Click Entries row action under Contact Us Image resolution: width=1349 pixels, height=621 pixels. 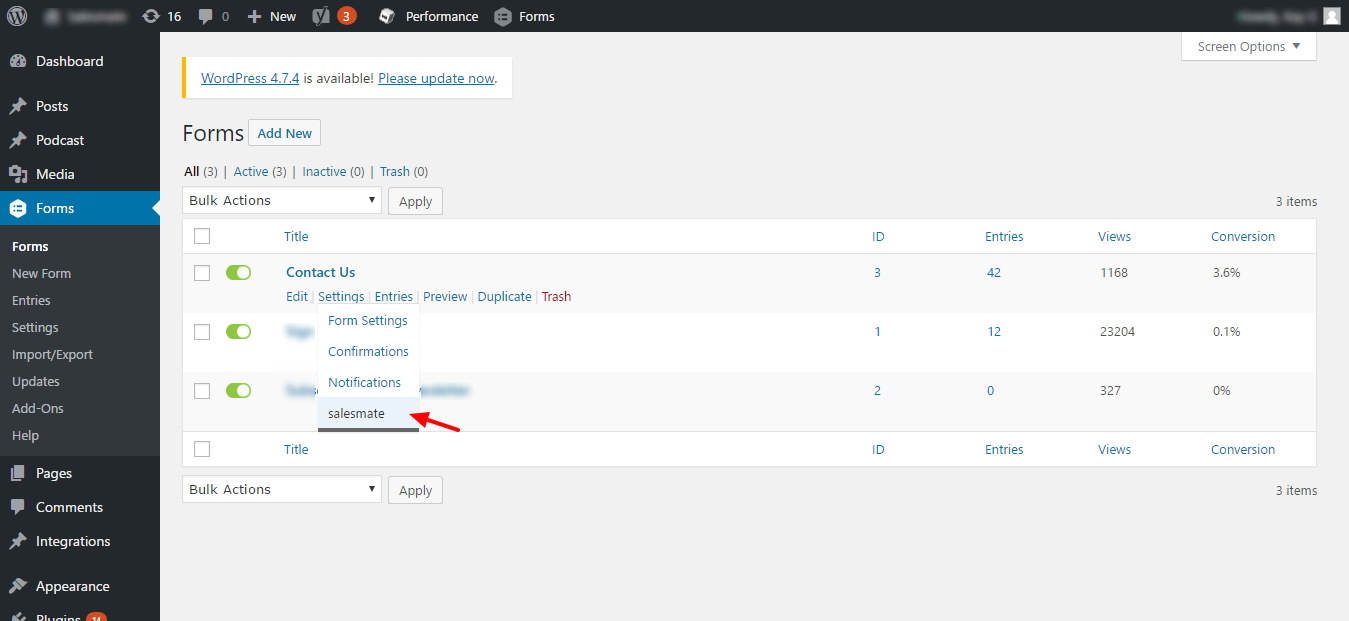(394, 296)
